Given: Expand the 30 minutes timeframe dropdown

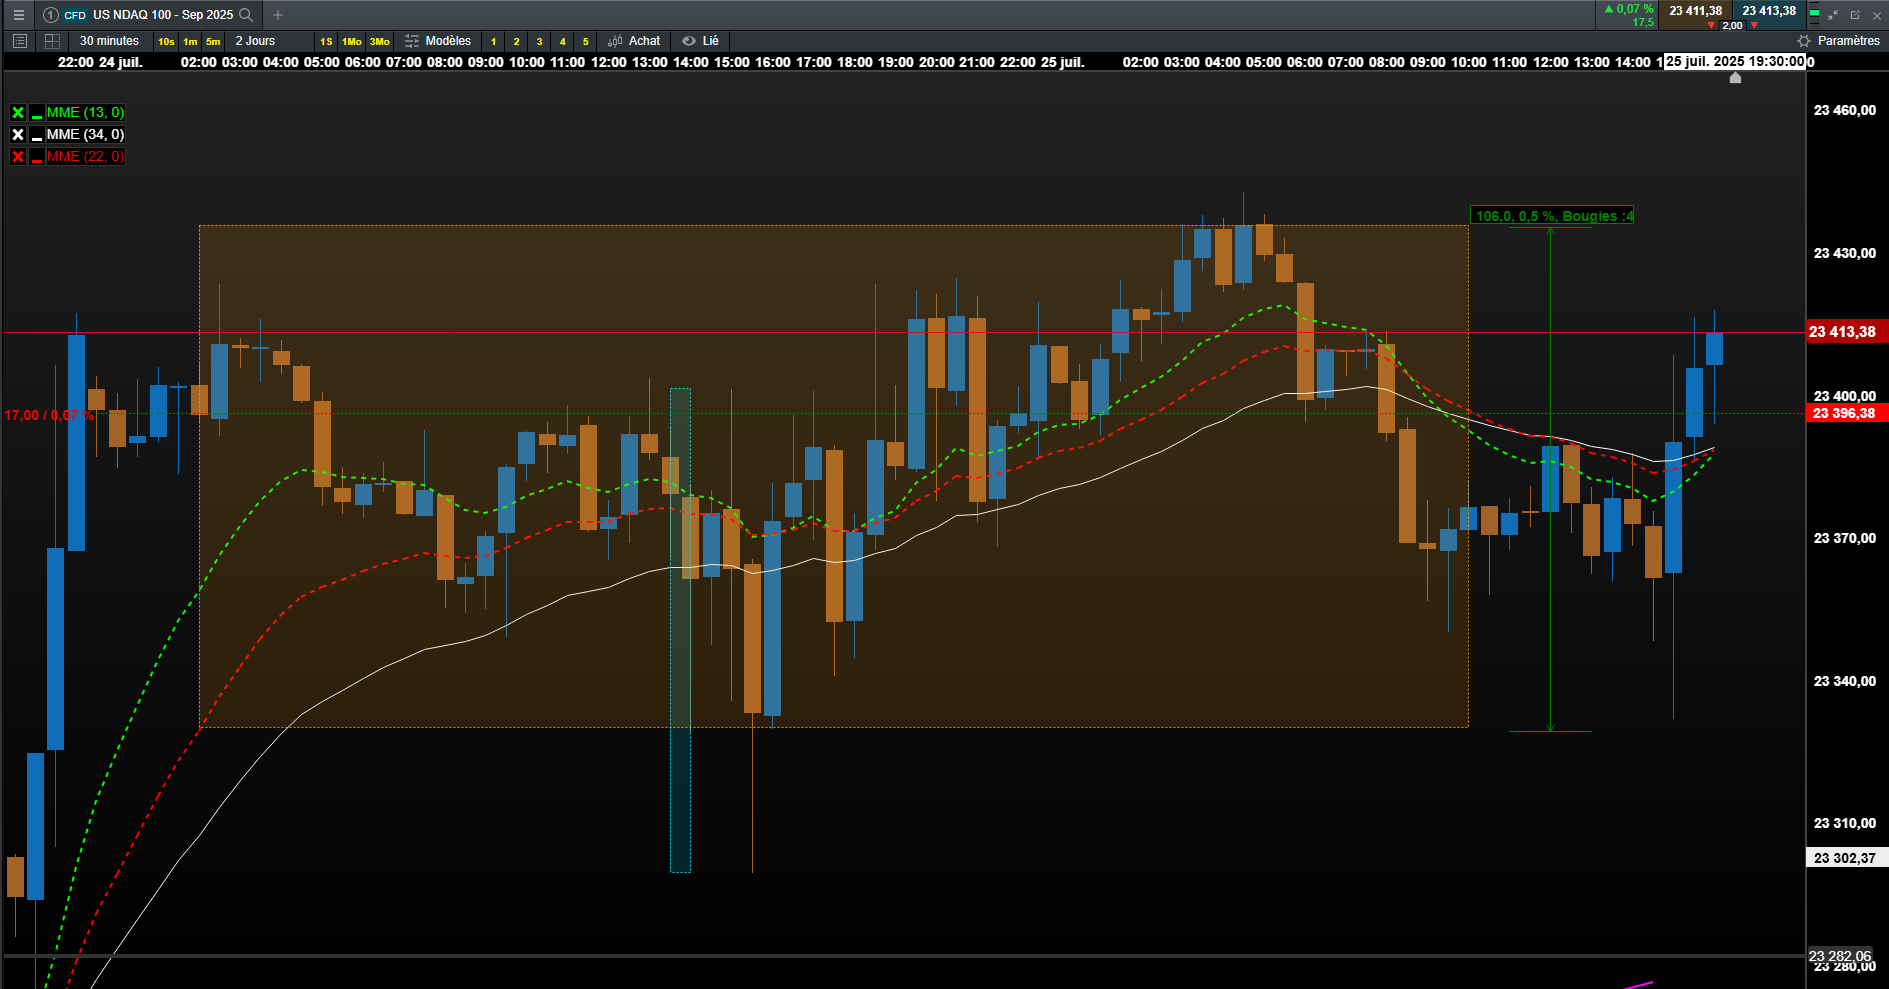Looking at the screenshot, I should (x=109, y=41).
